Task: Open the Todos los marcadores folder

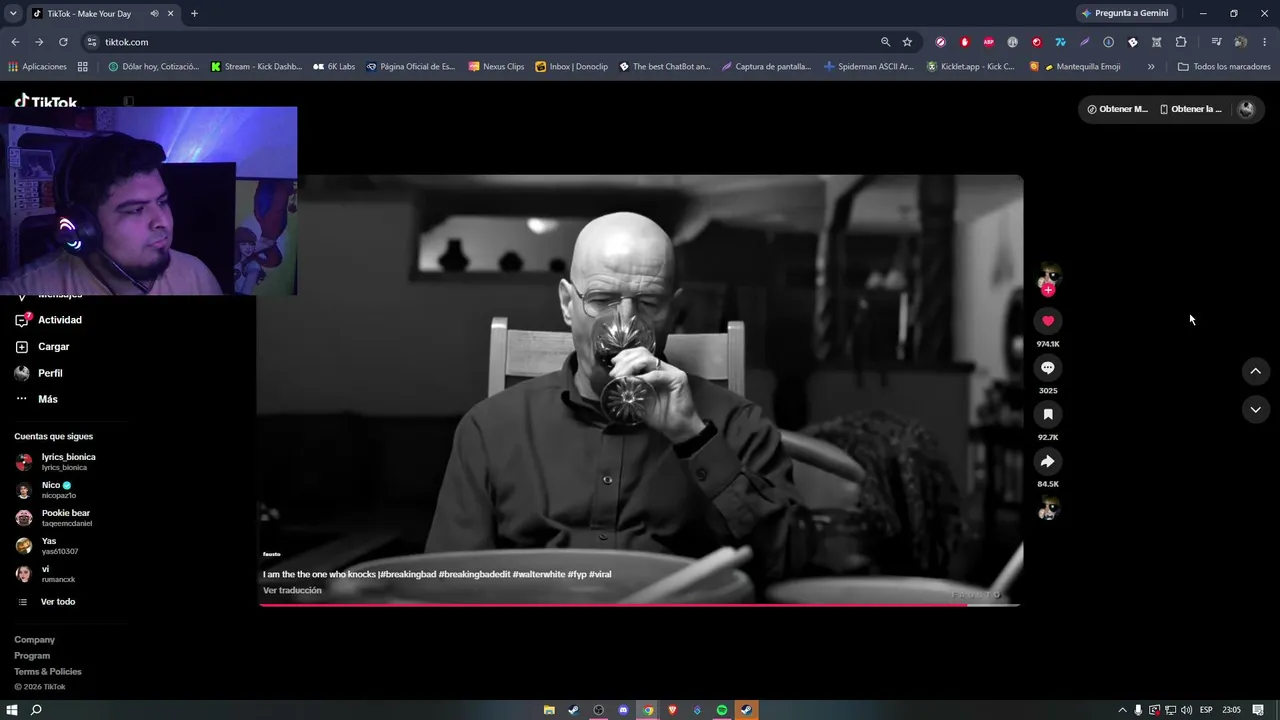Action: [1224, 67]
